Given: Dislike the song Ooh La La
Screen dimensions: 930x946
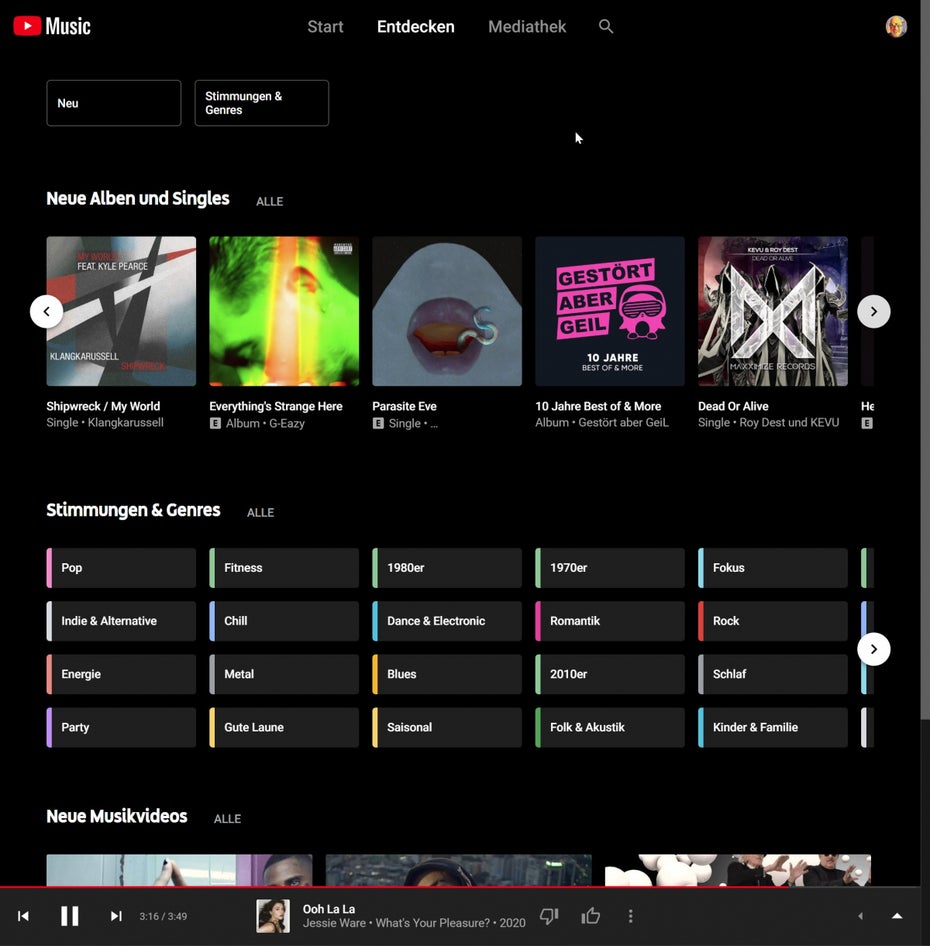Looking at the screenshot, I should (x=549, y=916).
